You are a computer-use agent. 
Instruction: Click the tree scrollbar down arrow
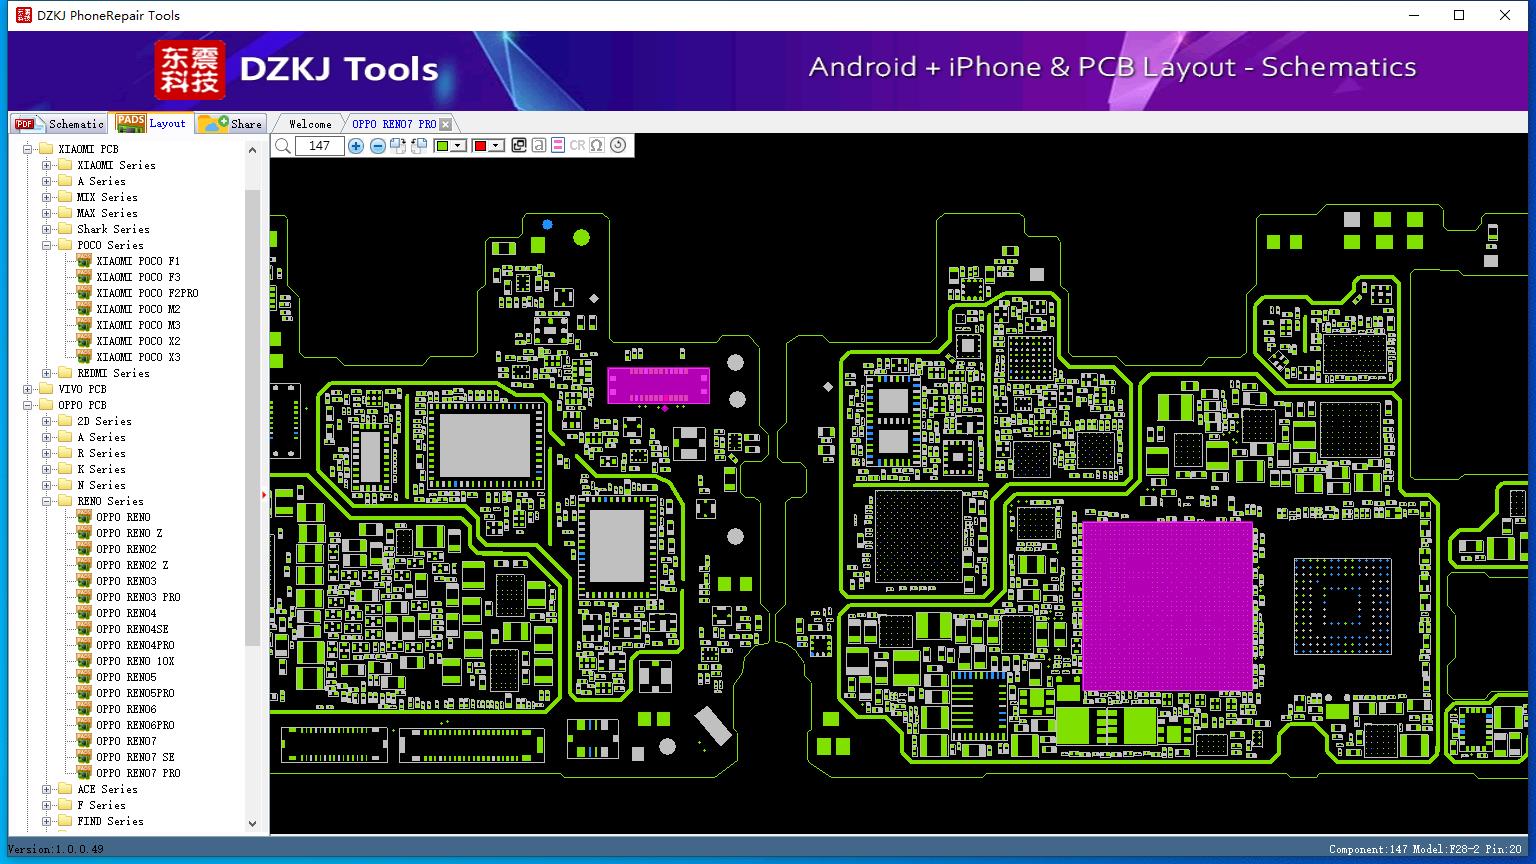pyautogui.click(x=252, y=824)
